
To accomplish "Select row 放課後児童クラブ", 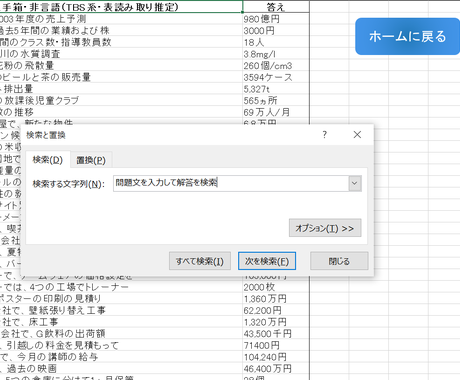I will [x=121, y=101].
